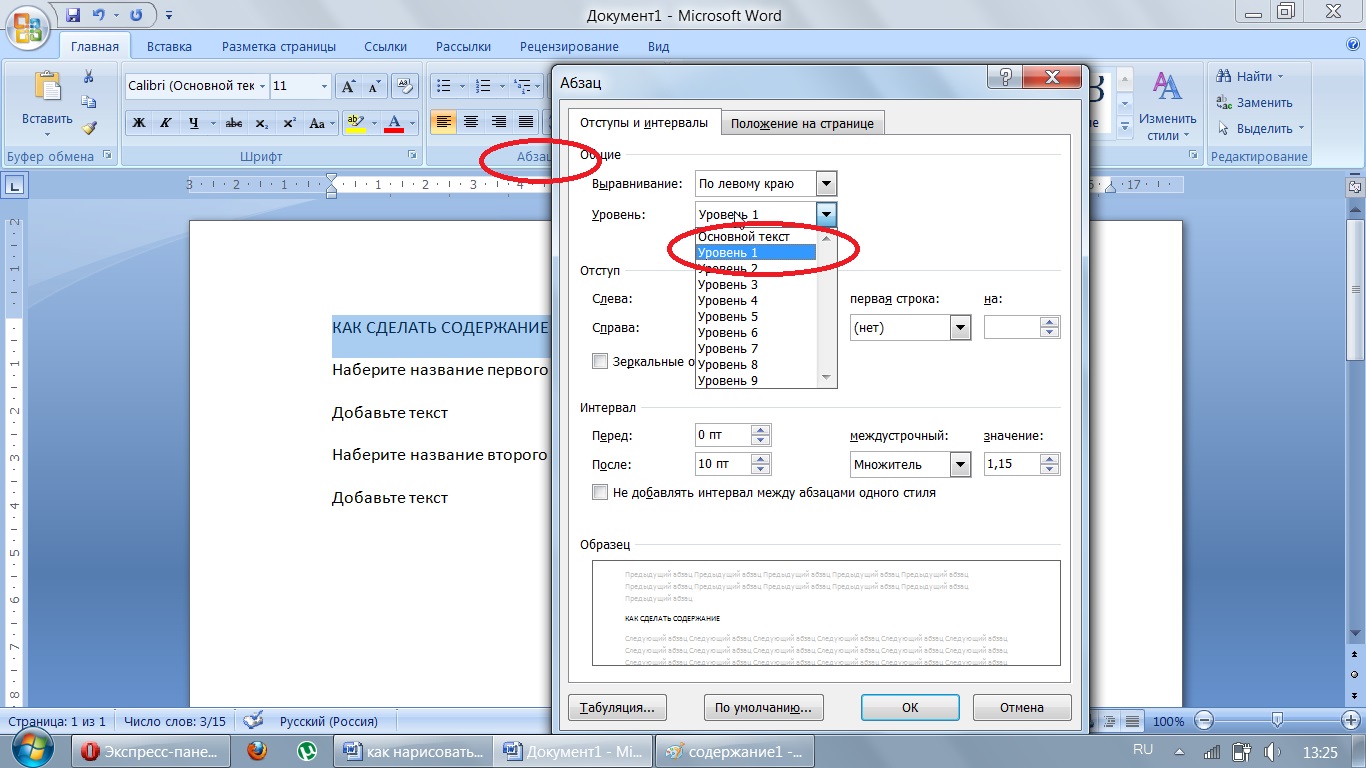The height and width of the screenshot is (768, 1366).
Task: Open the Выравнивание alignment dropdown
Action: click(x=825, y=183)
